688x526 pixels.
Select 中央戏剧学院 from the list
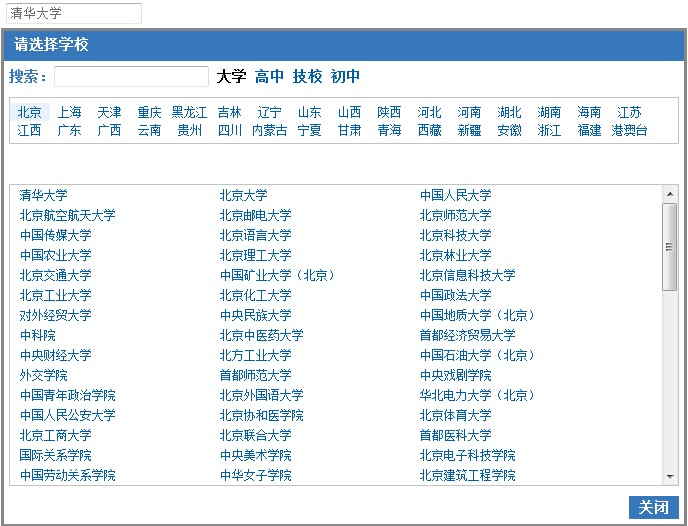(x=455, y=375)
